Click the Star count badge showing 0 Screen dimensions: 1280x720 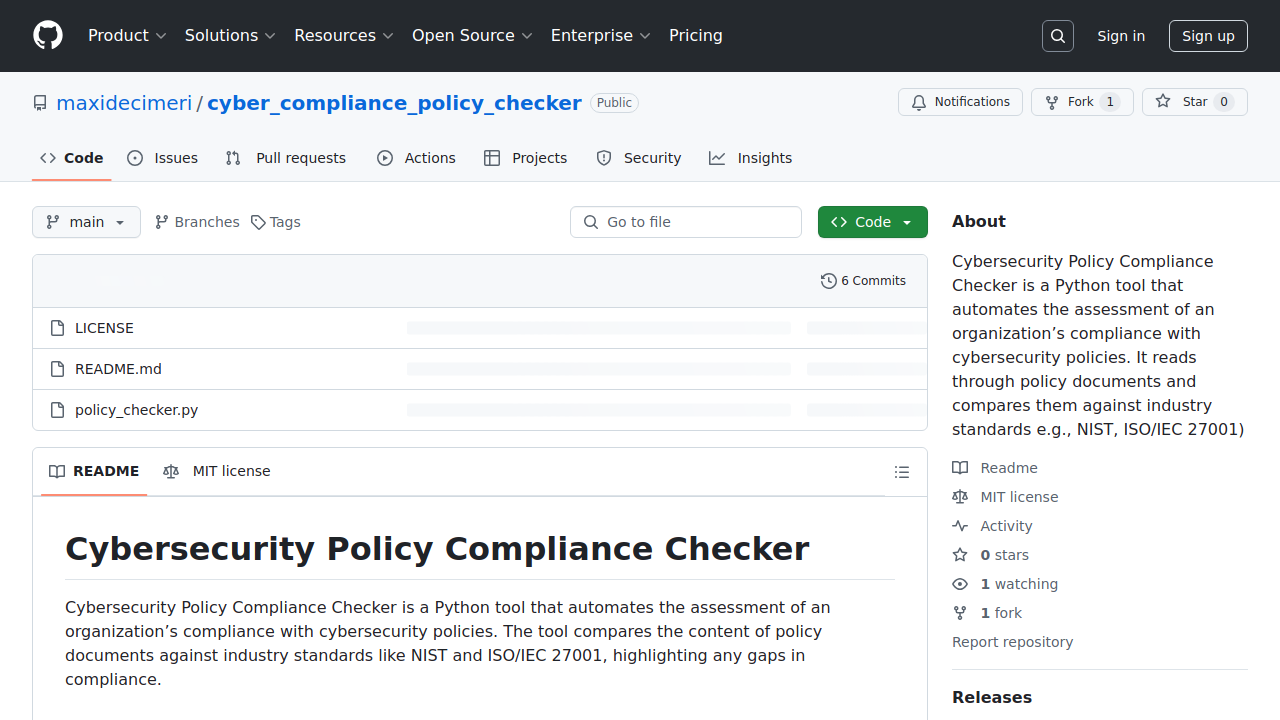coord(1223,102)
